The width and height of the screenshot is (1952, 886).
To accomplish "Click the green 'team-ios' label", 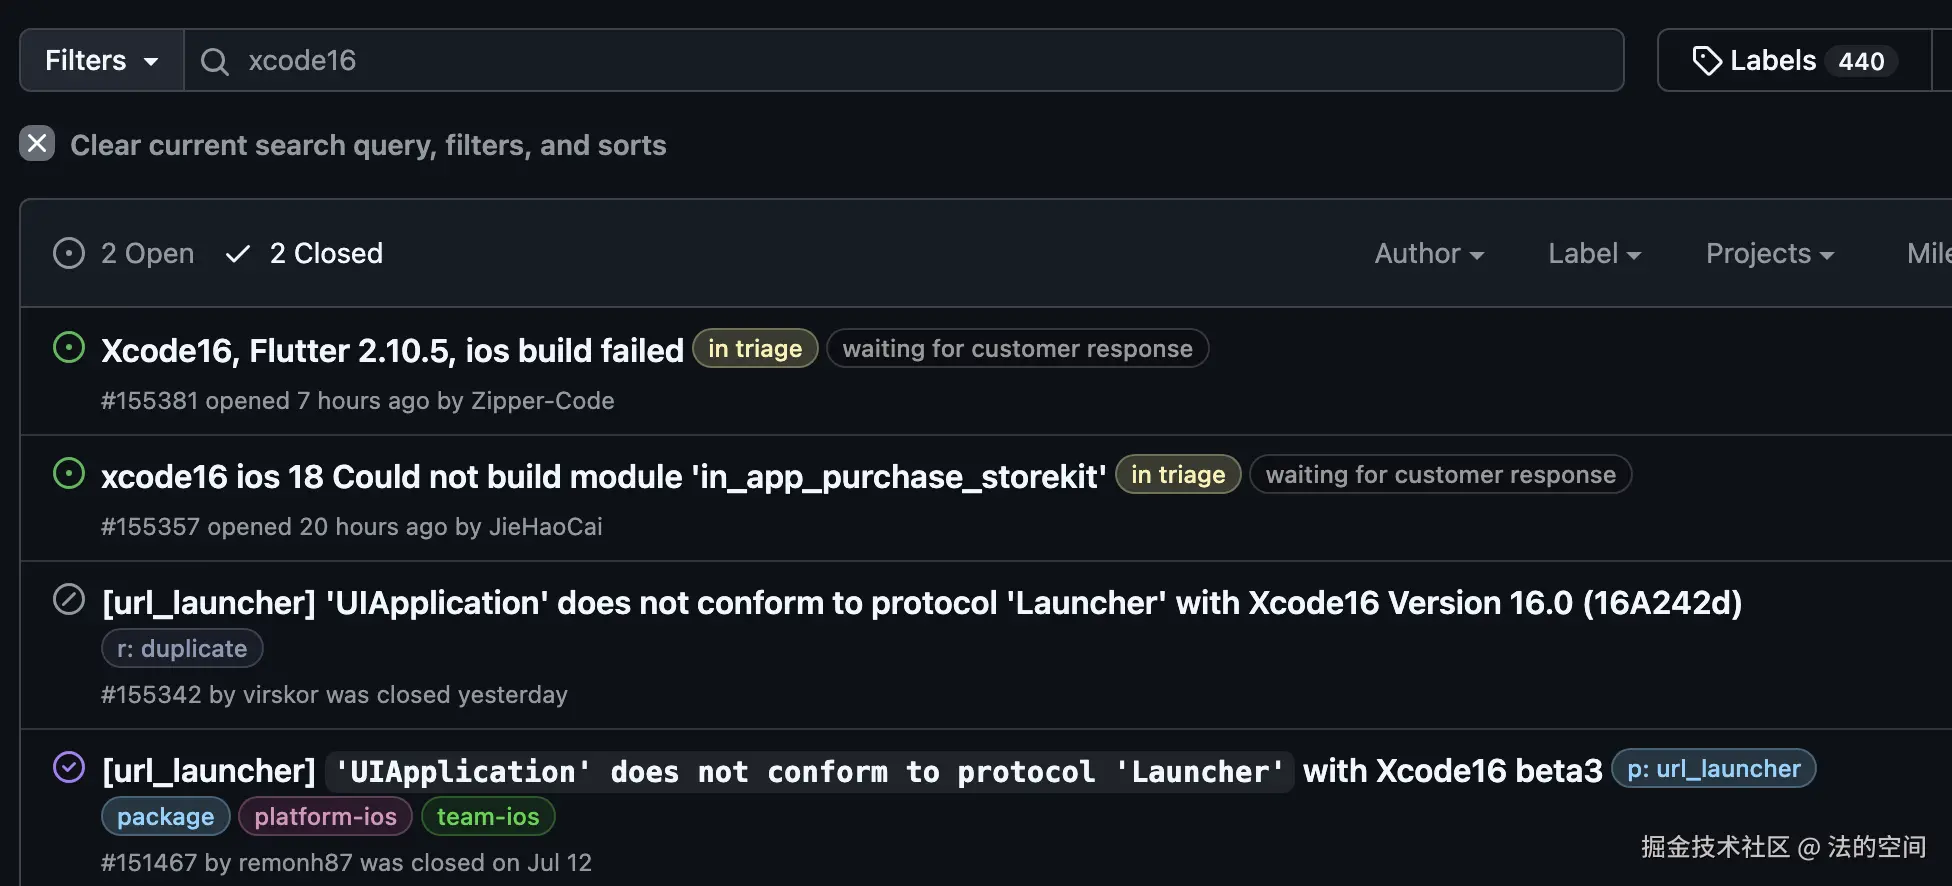I will pyautogui.click(x=488, y=817).
